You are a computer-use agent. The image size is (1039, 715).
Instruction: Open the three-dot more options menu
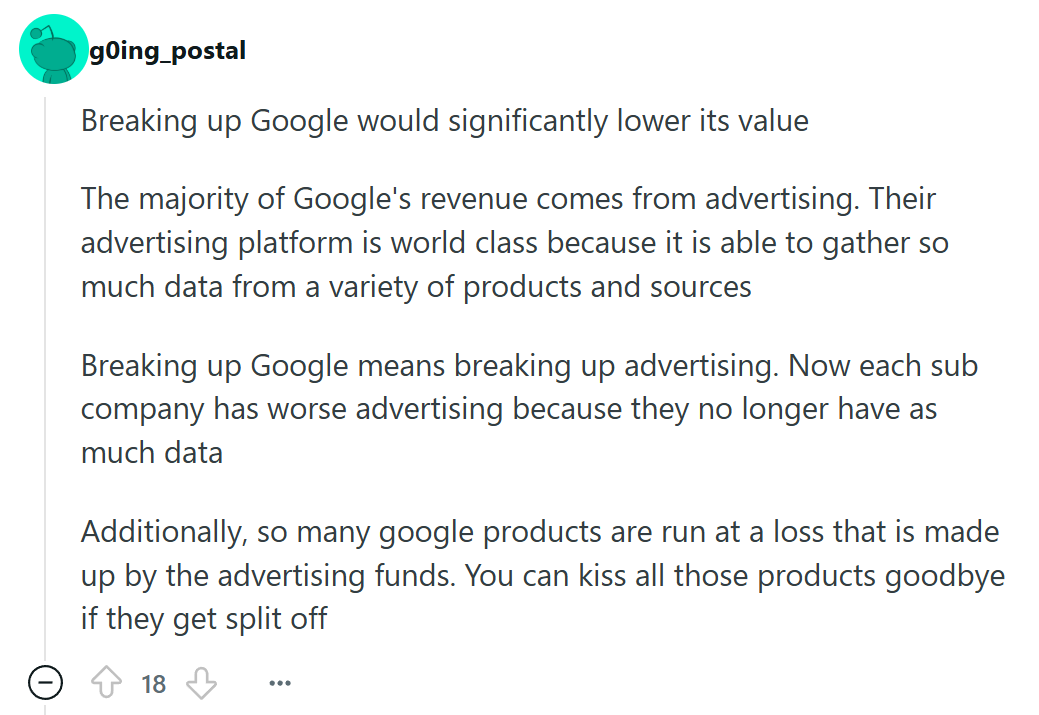pyautogui.click(x=280, y=683)
